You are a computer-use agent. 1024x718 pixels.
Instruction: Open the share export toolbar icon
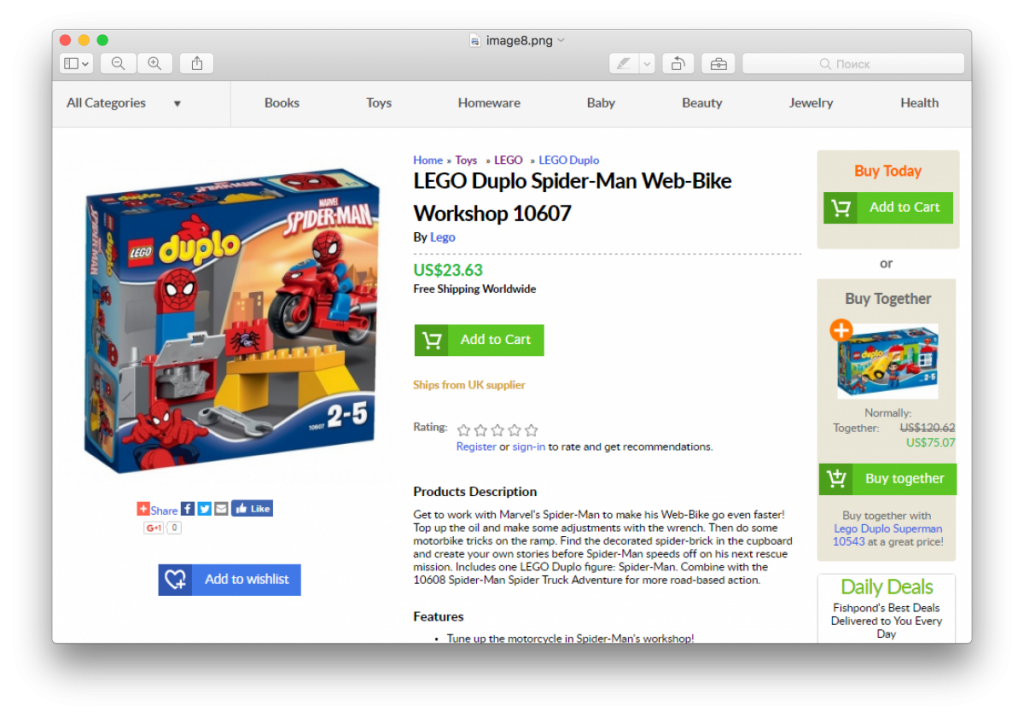coord(197,63)
